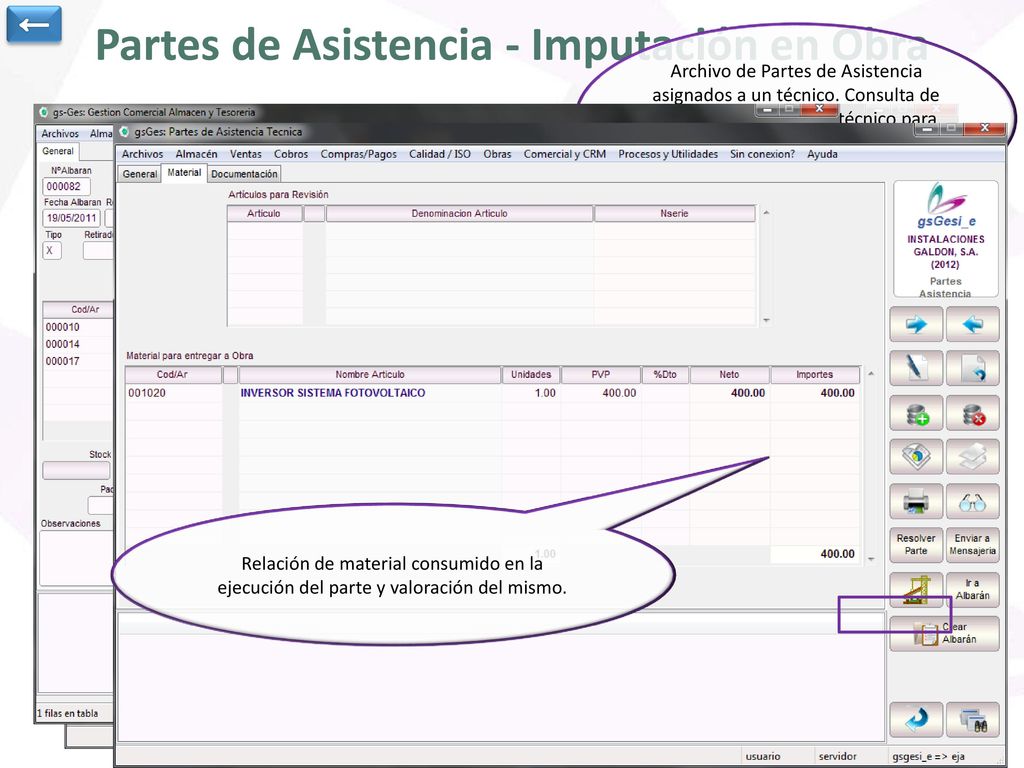Select the Material tab
This screenshot has height=768, width=1024.
[x=184, y=172]
